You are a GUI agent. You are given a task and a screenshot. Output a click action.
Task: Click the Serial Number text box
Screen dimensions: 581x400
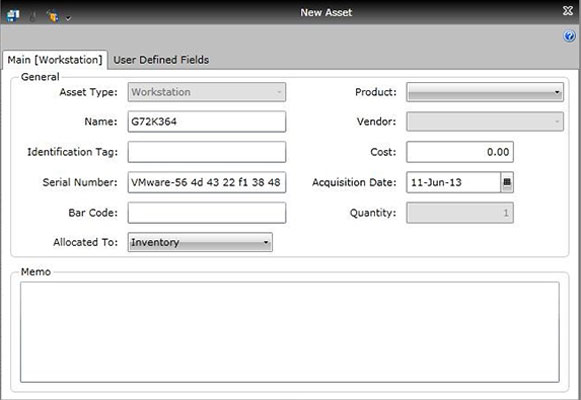click(207, 182)
